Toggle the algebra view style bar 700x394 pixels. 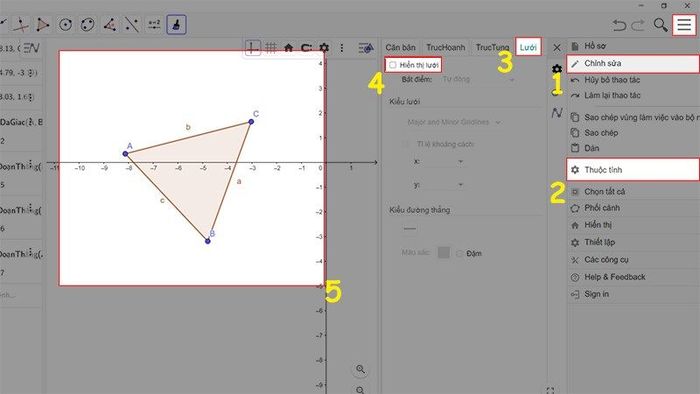click(x=31, y=48)
